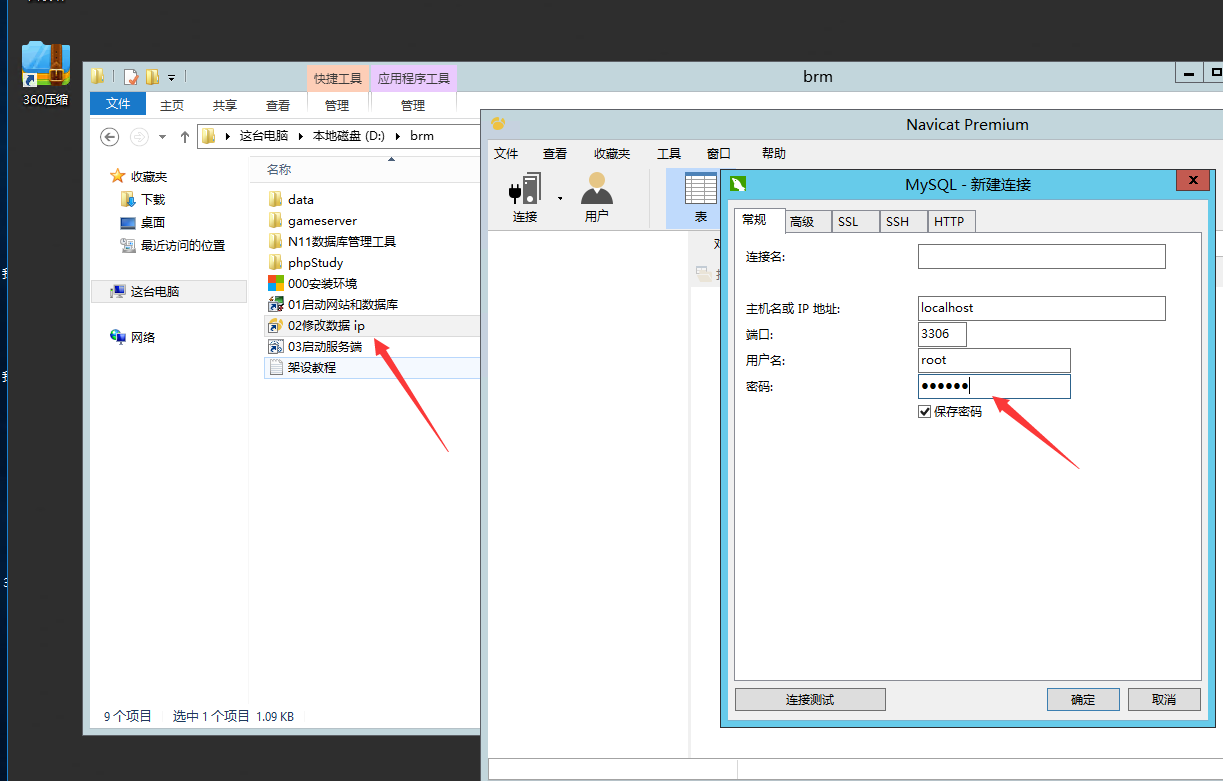Open Navicat 窗口 menu
Viewport: 1223px width, 781px height.
coord(719,153)
